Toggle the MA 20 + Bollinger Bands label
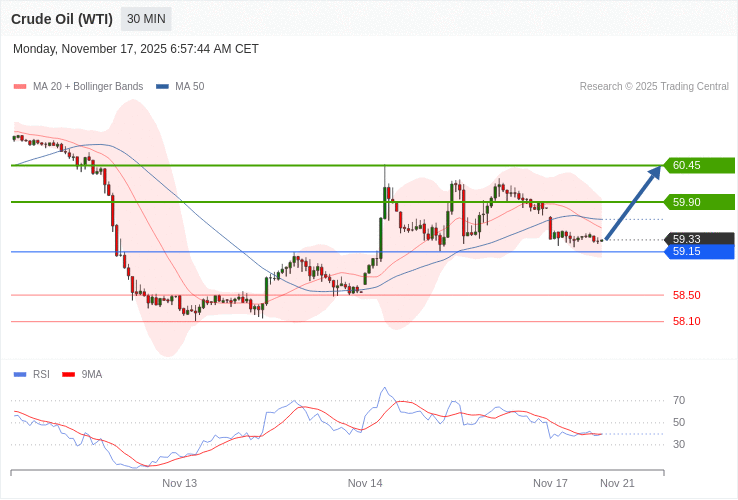738x500 pixels. [x=88, y=87]
